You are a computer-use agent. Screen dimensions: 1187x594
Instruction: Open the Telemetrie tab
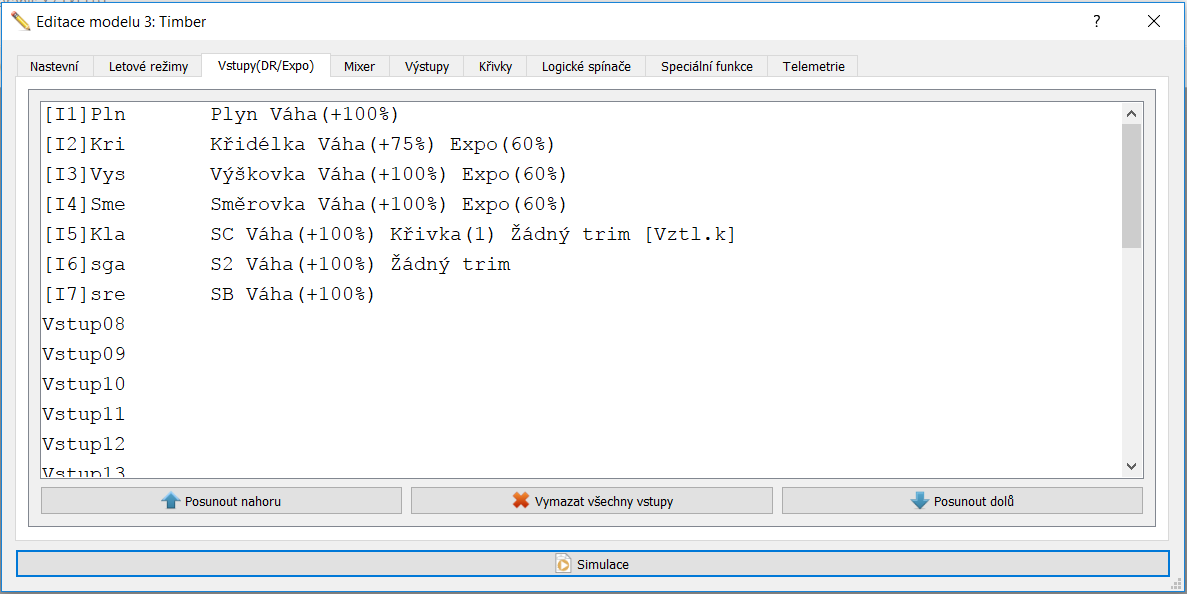[813, 67]
